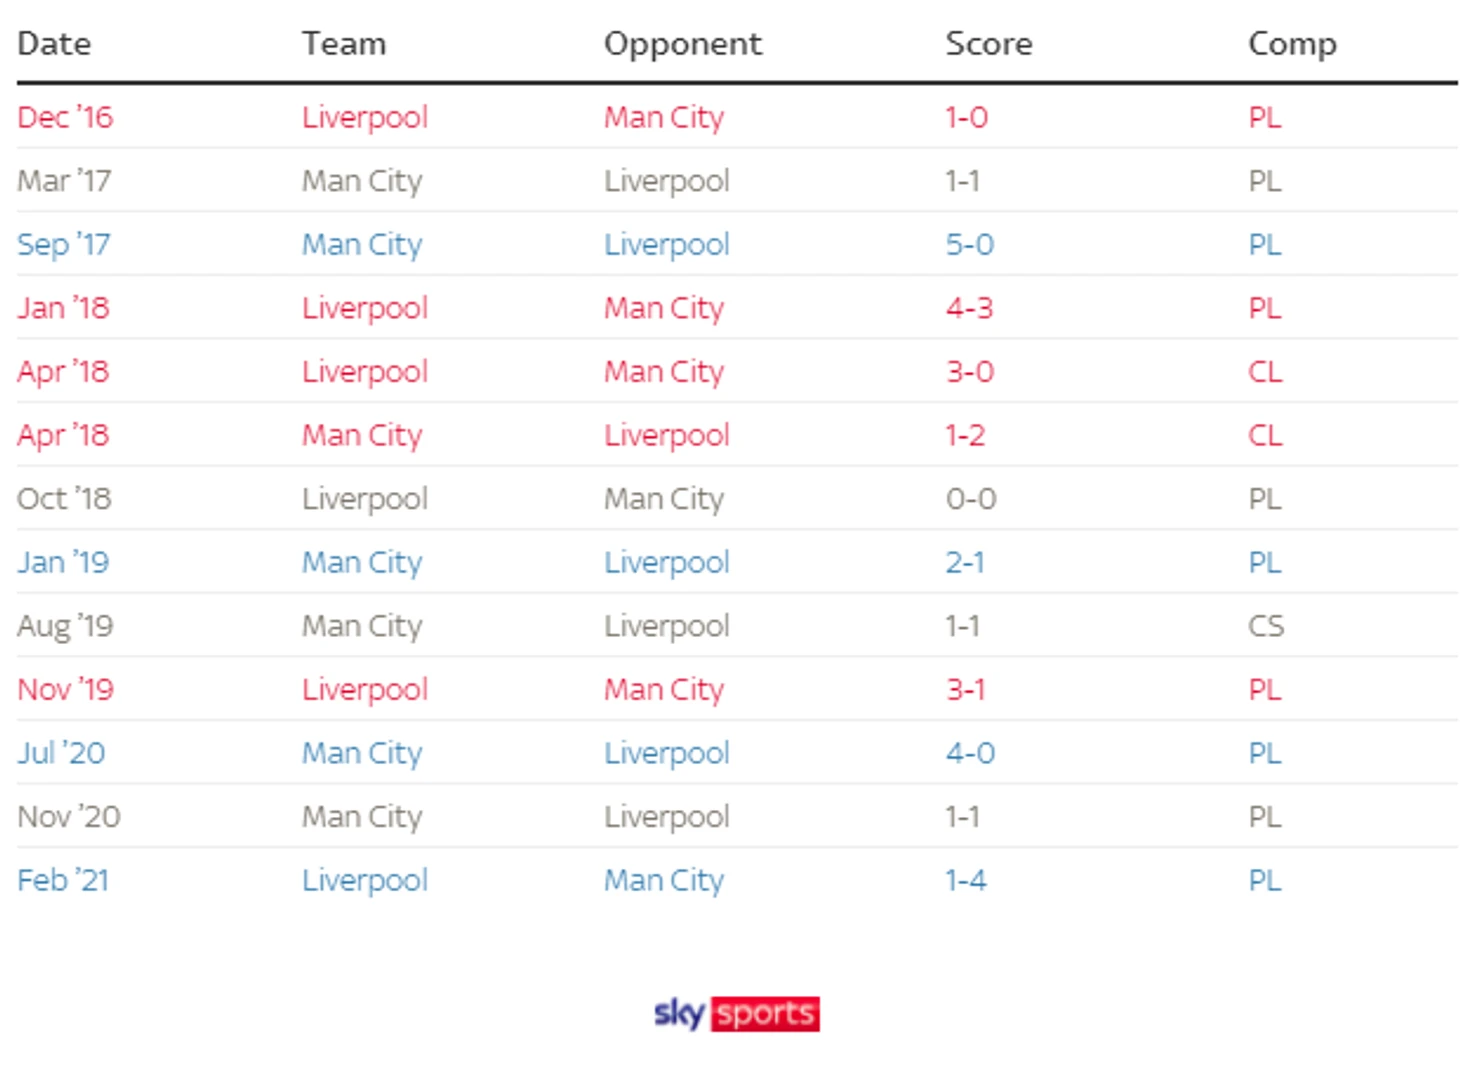Viewport: 1460px width, 1071px height.
Task: Select the Nov '19 date entry
Action: (x=65, y=690)
